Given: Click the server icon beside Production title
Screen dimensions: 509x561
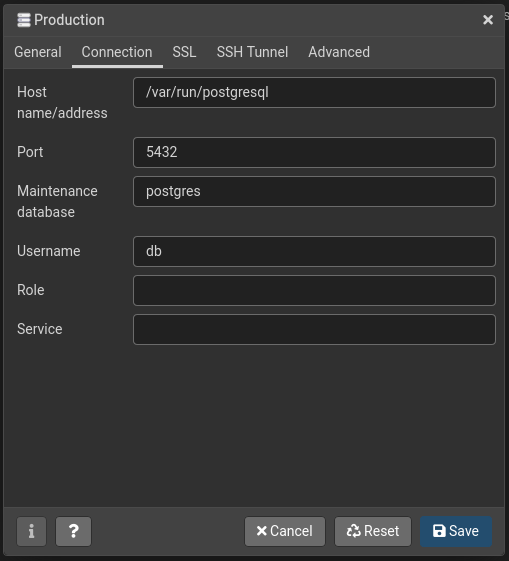Looking at the screenshot, I should point(24,20).
